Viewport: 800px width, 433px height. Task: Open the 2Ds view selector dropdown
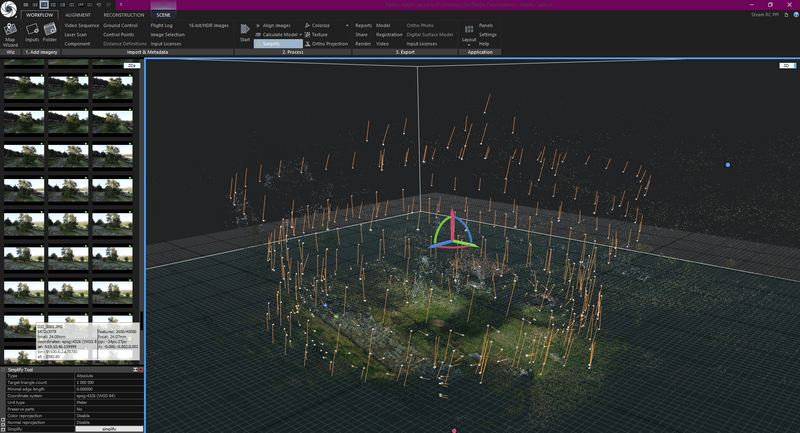[x=132, y=66]
